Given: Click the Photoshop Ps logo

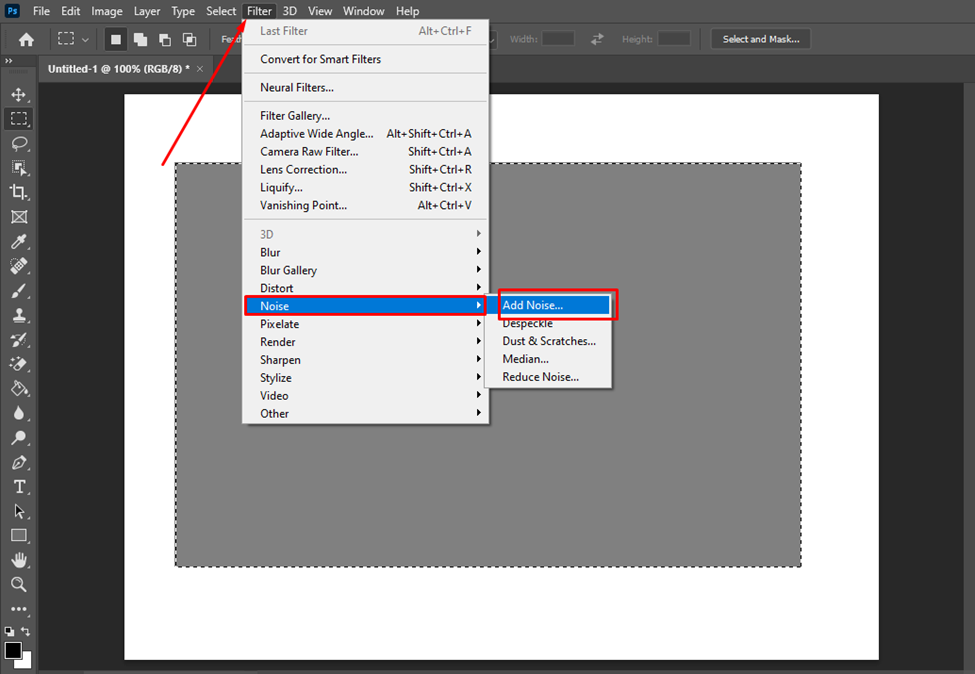Looking at the screenshot, I should click(12, 11).
